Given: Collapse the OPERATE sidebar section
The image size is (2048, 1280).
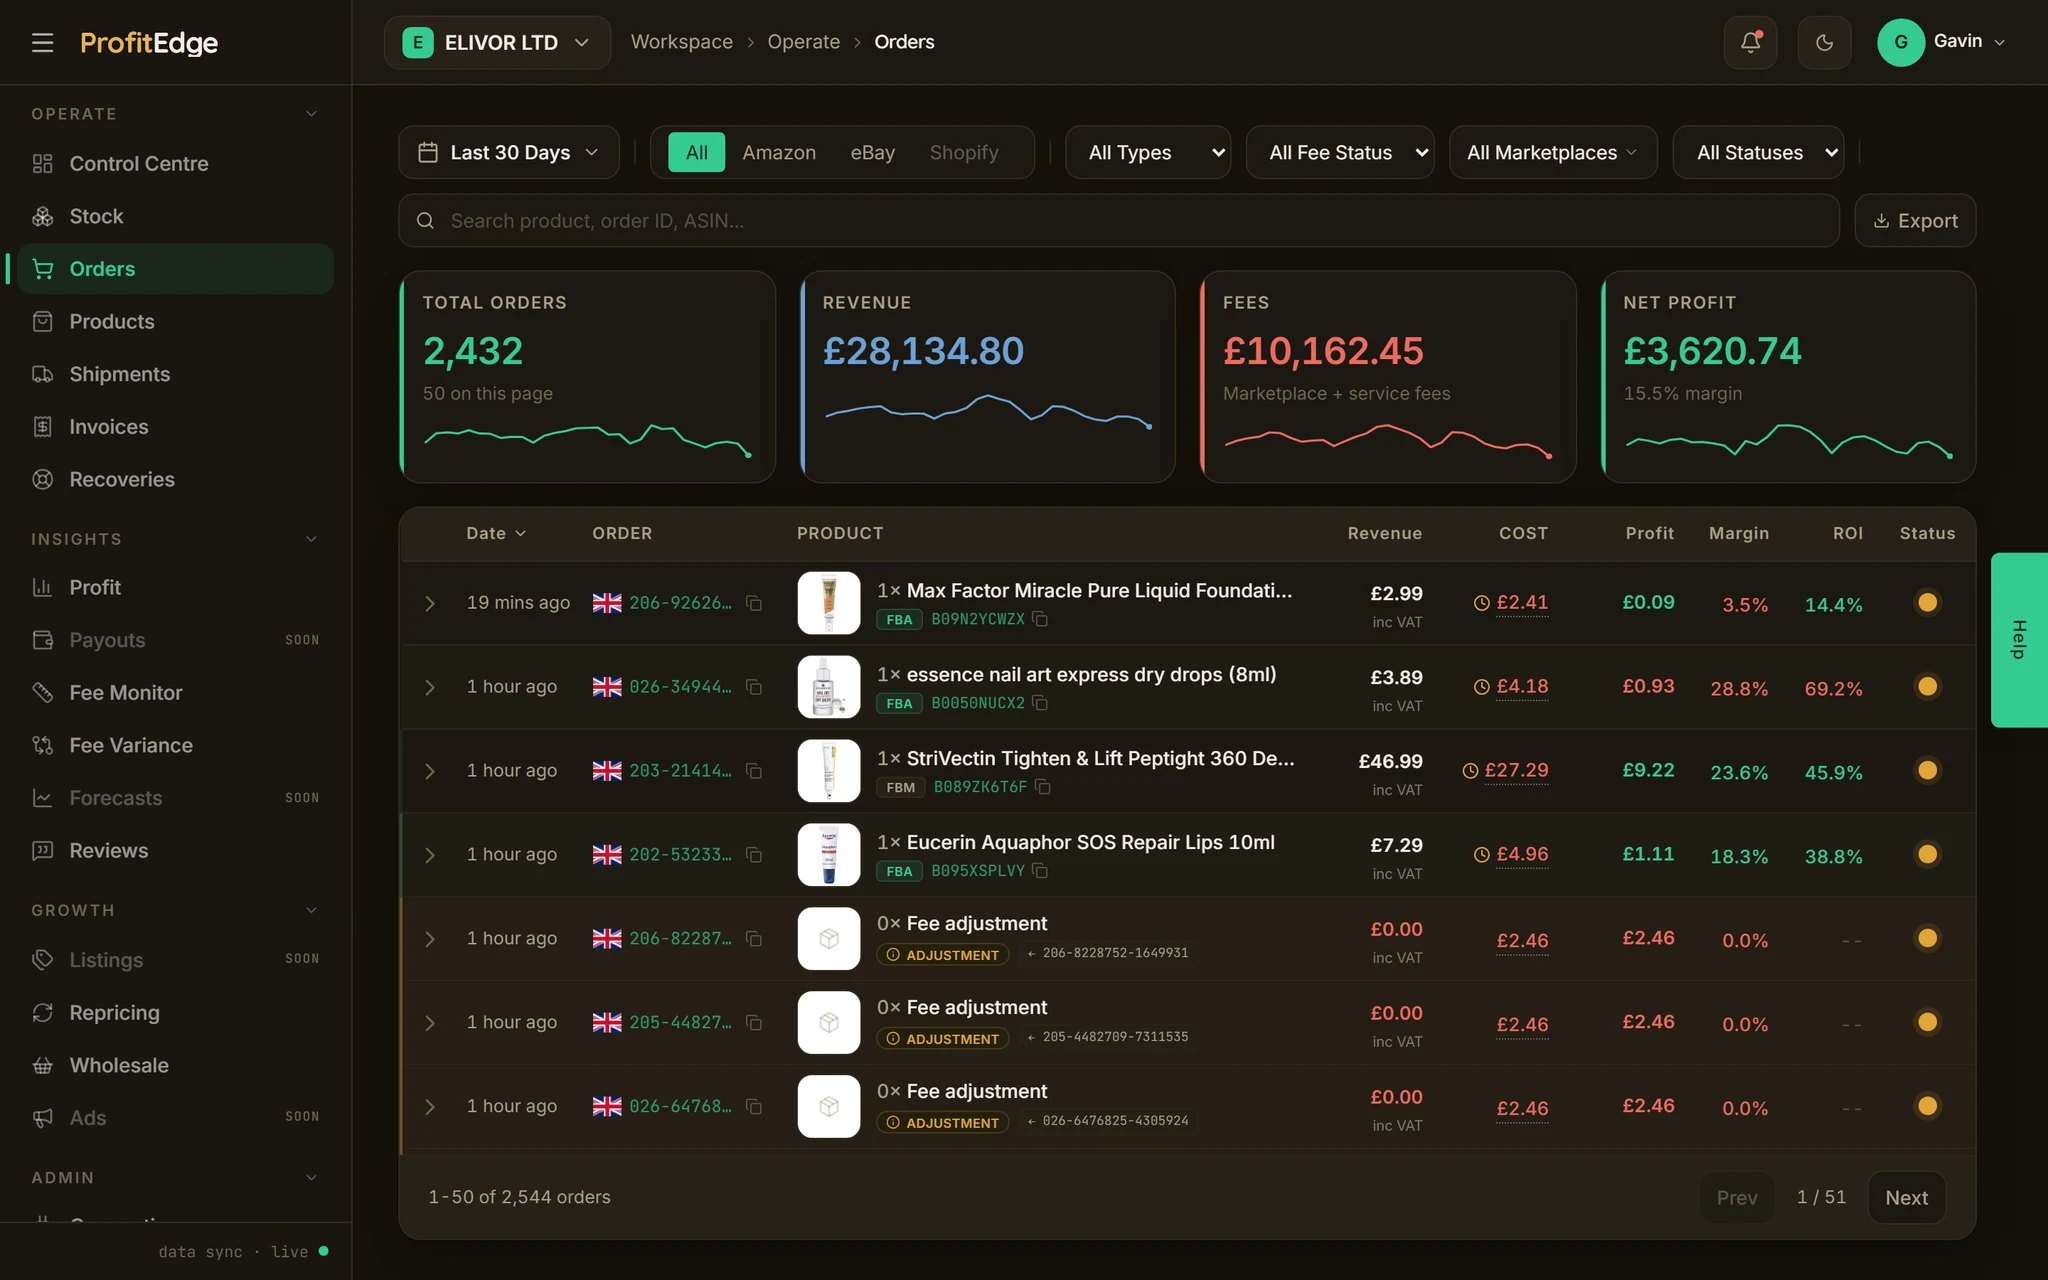Looking at the screenshot, I should point(311,114).
